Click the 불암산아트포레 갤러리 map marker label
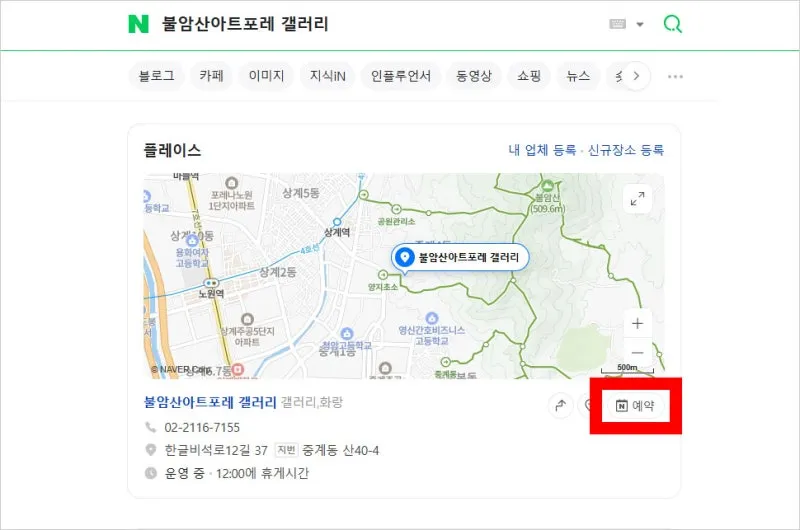The image size is (800, 530). 460,257
